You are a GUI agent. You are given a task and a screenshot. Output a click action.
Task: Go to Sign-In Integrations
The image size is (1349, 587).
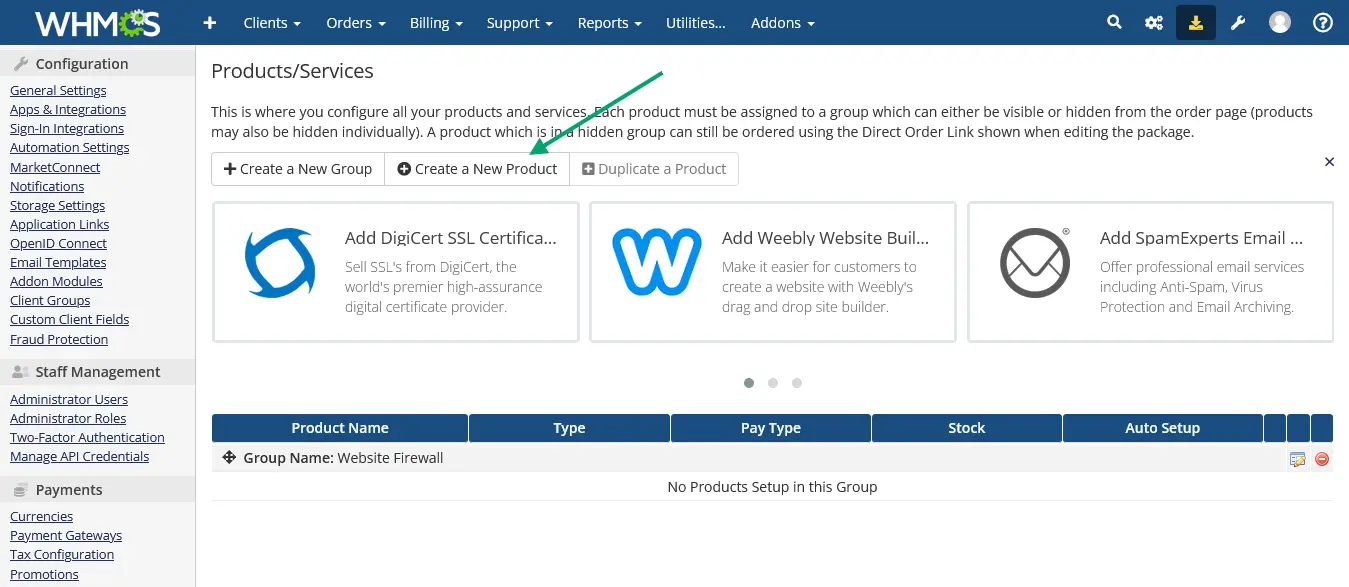[67, 128]
